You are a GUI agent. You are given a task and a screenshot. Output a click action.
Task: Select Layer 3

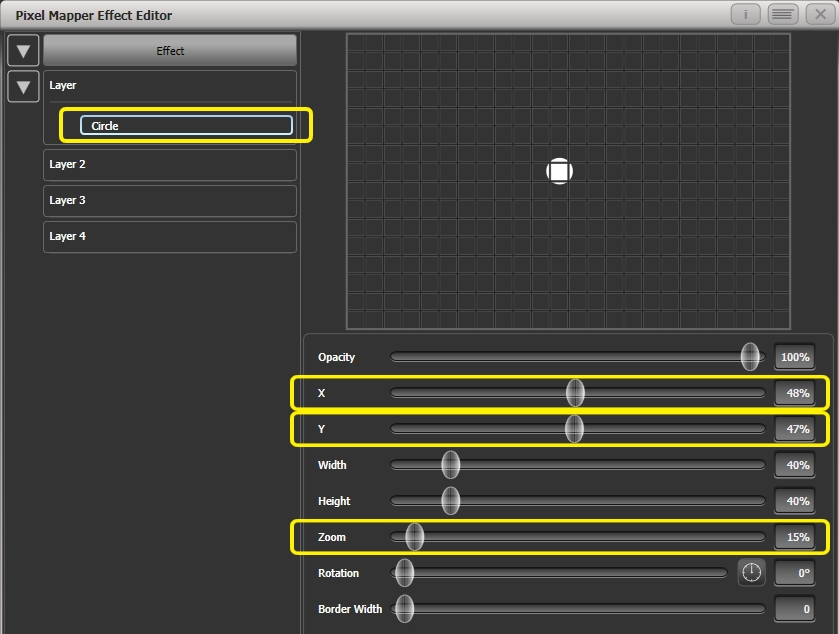pos(169,200)
